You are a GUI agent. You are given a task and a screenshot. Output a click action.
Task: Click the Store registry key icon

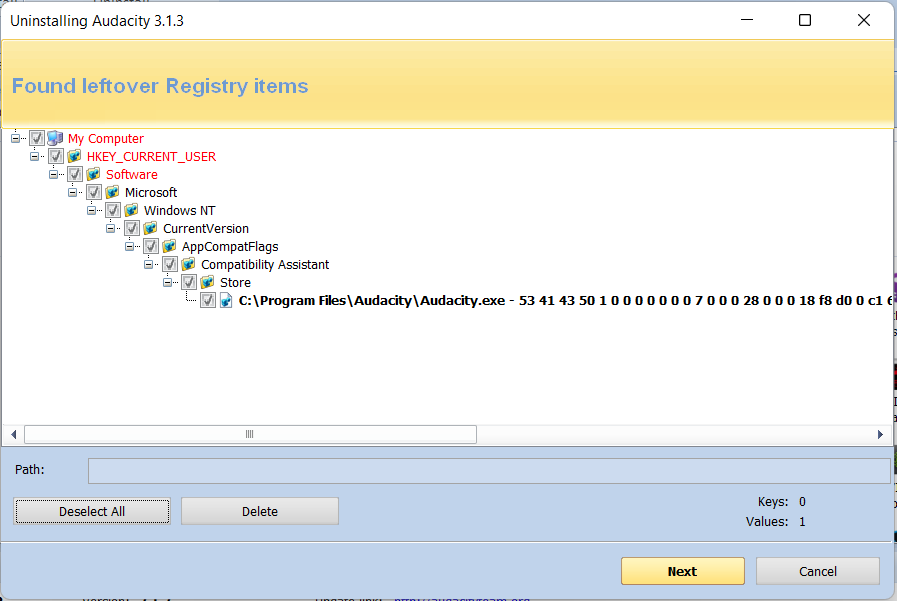(x=208, y=282)
